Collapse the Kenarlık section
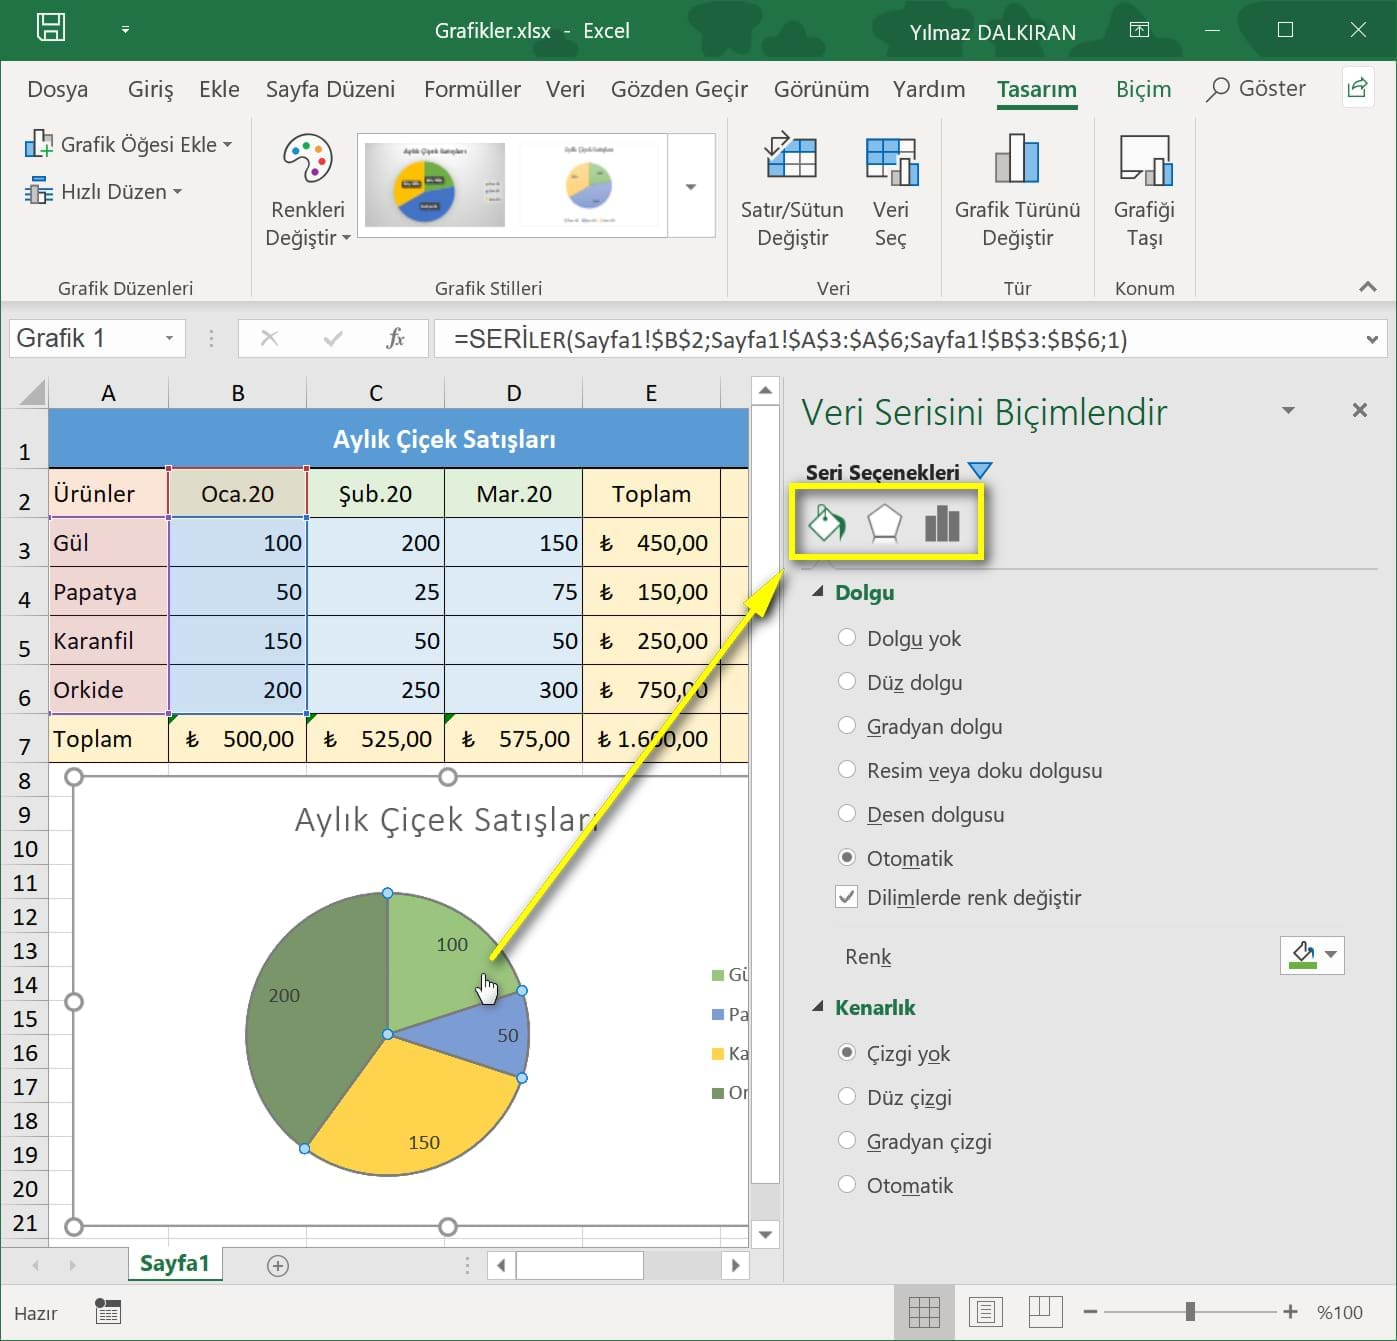Image resolution: width=1397 pixels, height=1341 pixels. pos(818,1007)
